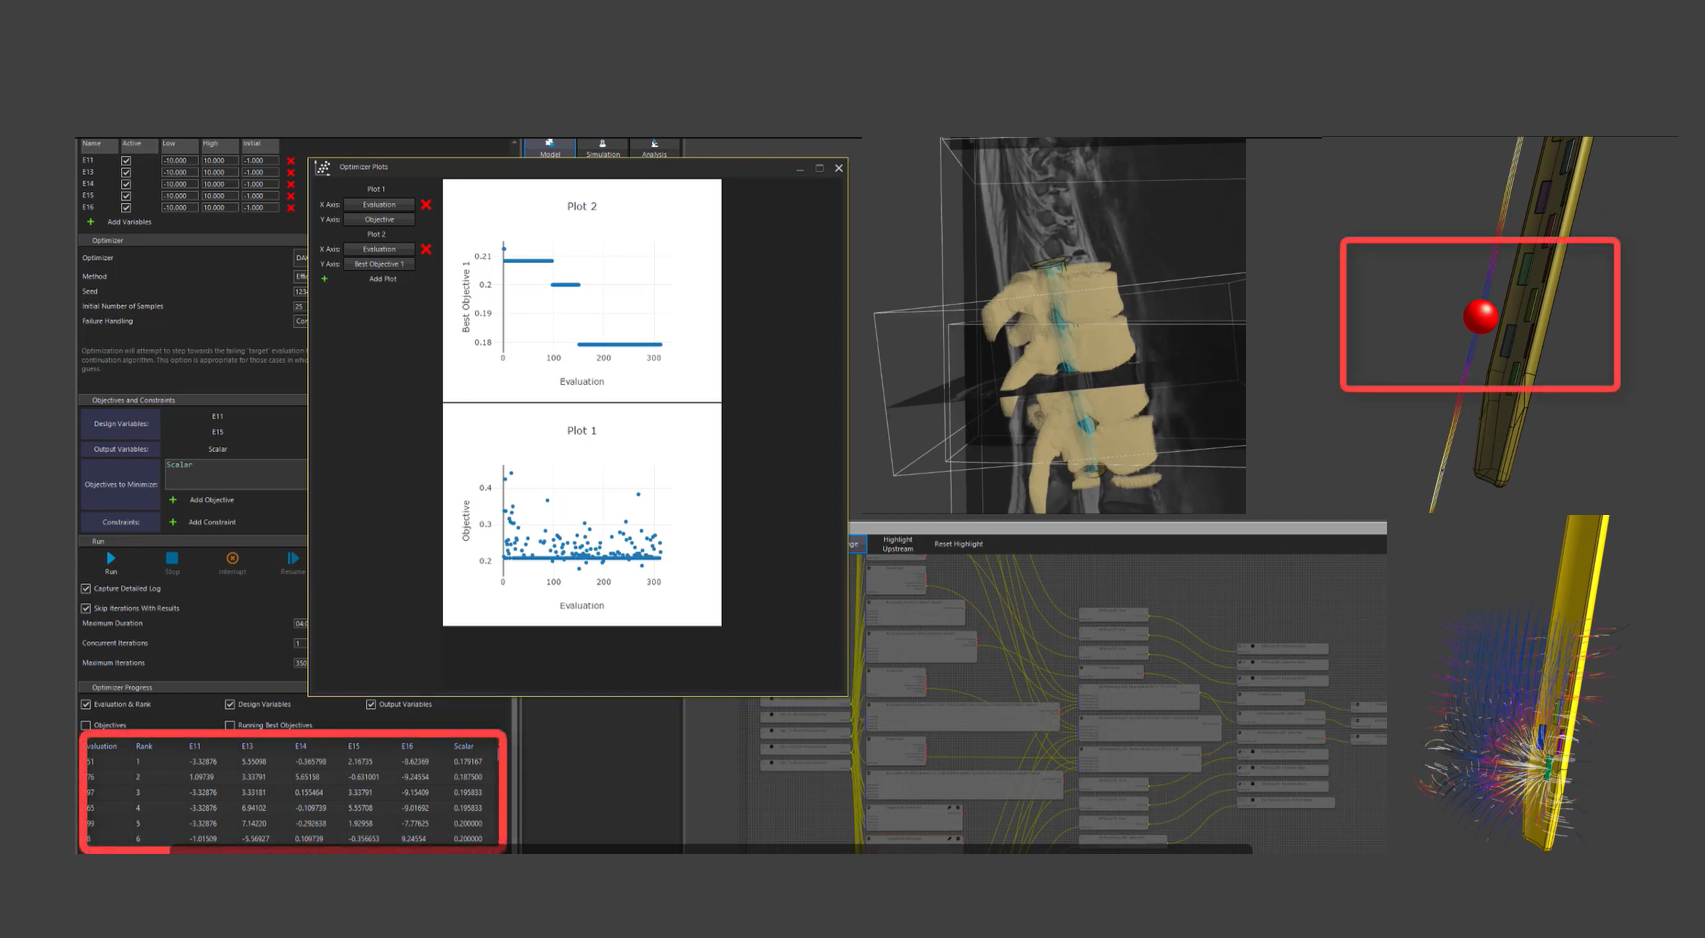Enable the Objectives checkbox
Image resolution: width=1705 pixels, height=938 pixels.
(x=86, y=725)
